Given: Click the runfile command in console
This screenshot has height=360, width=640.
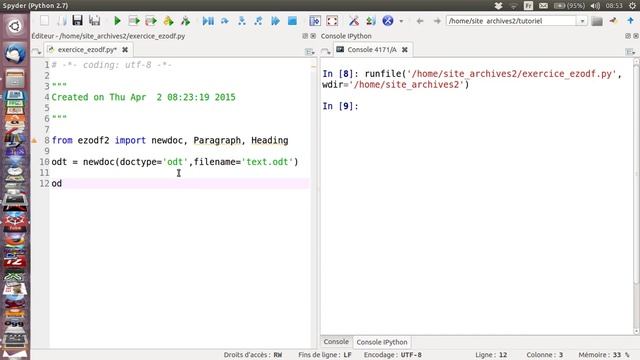Looking at the screenshot, I should pos(471,79).
